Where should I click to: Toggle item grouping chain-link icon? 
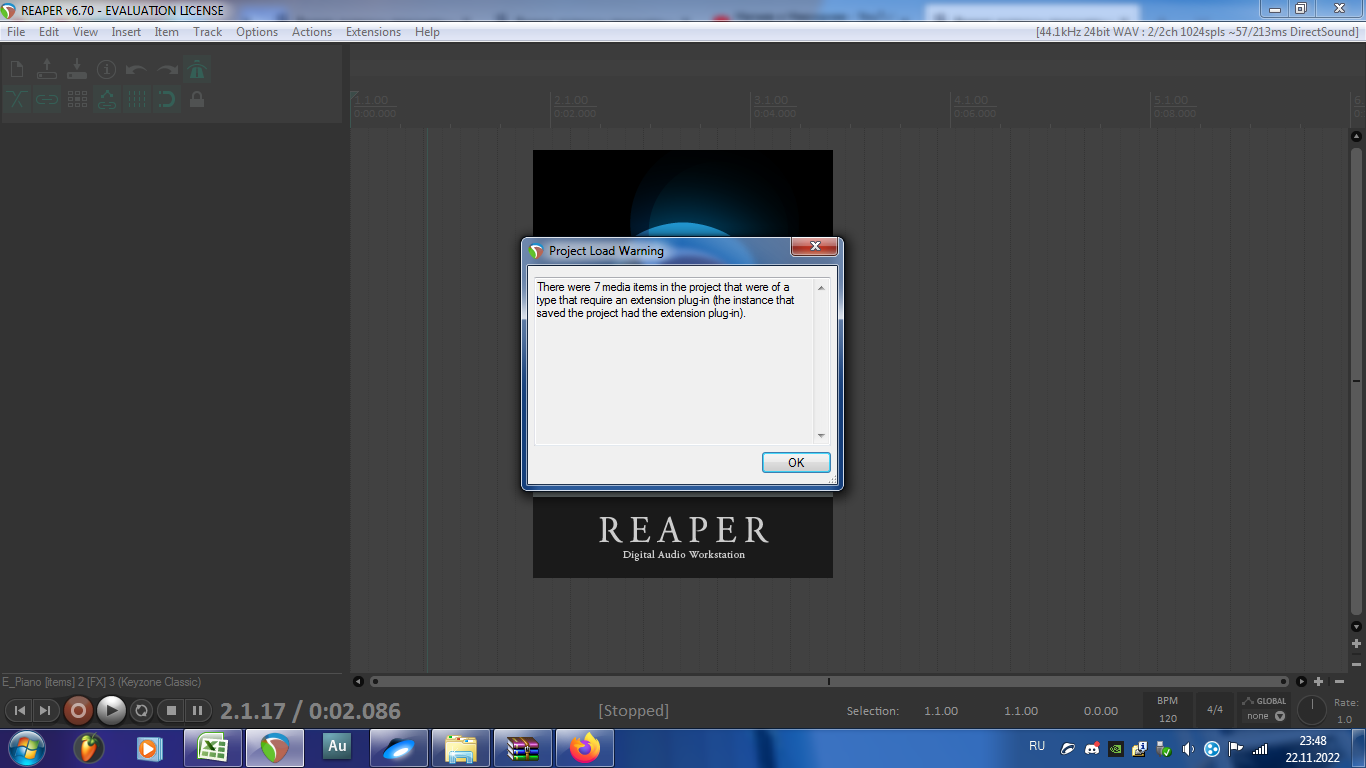[47, 99]
